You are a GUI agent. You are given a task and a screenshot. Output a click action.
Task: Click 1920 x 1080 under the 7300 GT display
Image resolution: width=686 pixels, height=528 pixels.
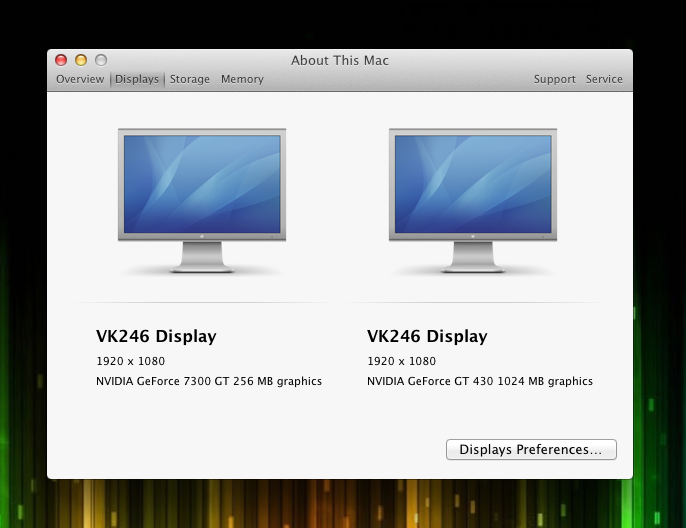coord(130,361)
